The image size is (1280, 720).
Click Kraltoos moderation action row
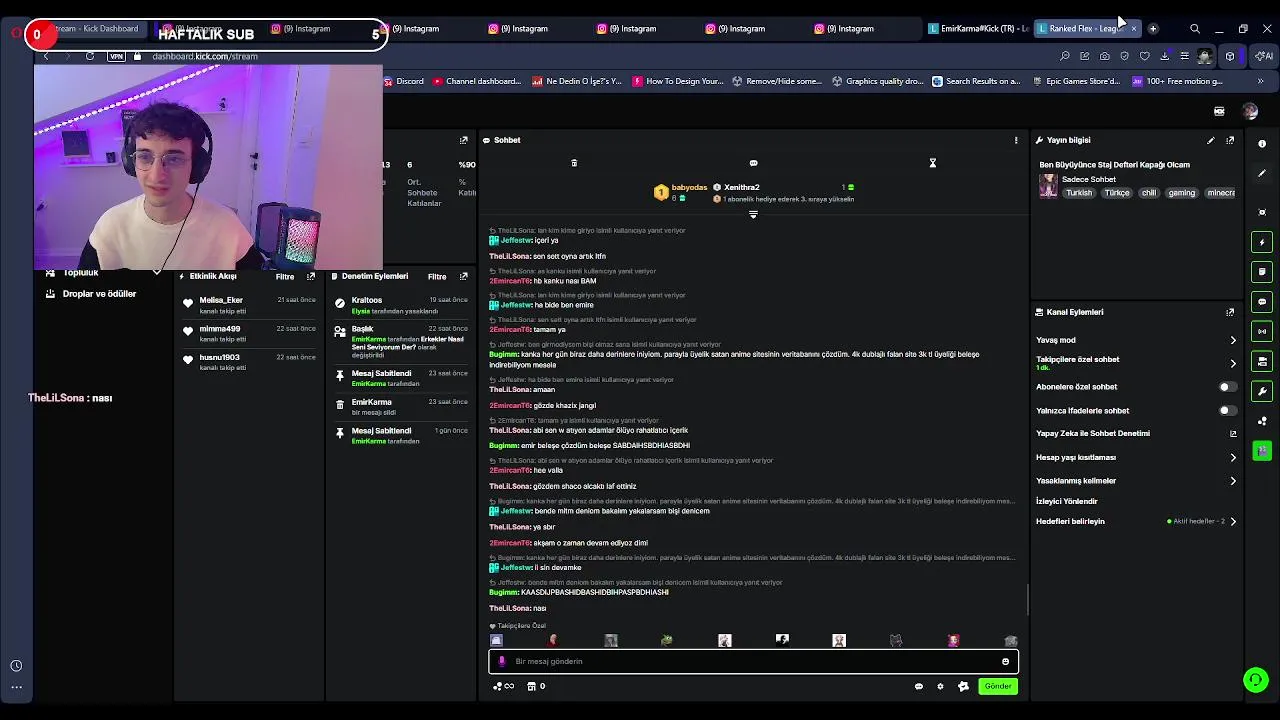tap(400, 305)
